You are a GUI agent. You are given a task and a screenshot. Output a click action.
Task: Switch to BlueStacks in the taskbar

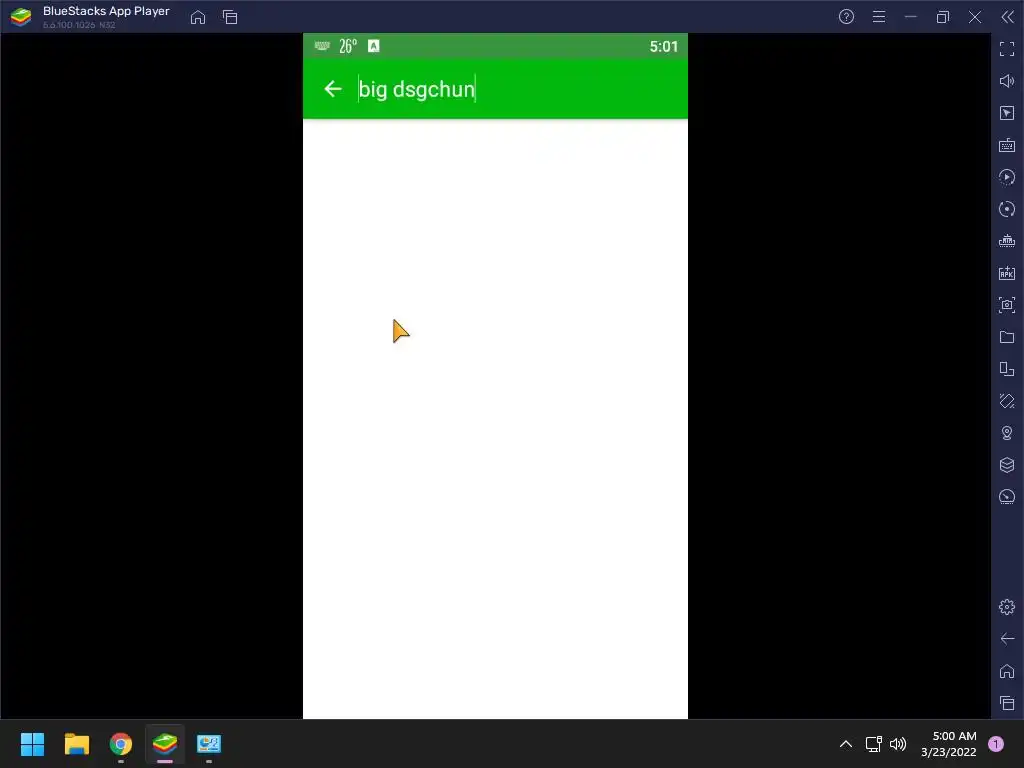click(165, 744)
